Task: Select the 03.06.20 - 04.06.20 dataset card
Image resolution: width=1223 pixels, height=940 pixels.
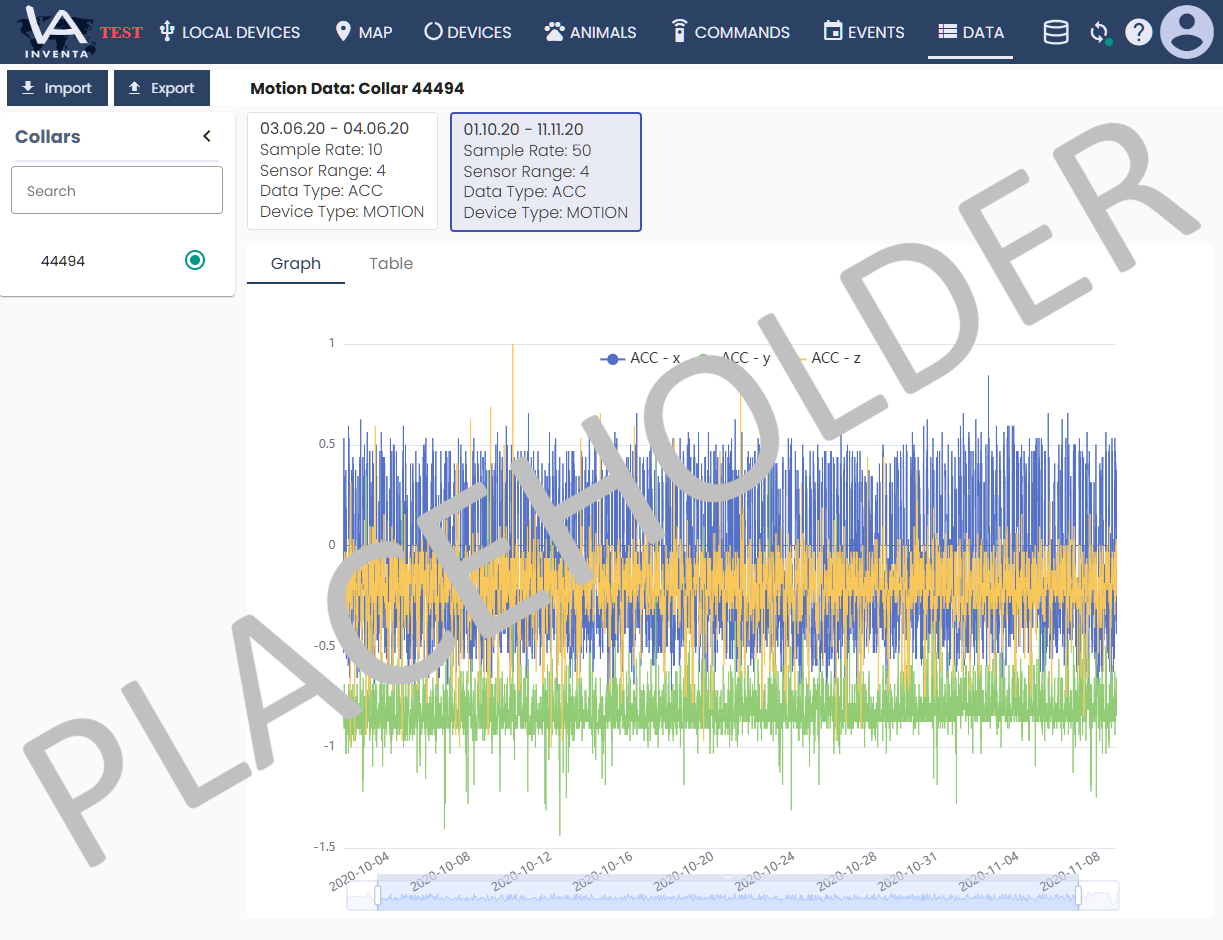Action: pos(342,170)
